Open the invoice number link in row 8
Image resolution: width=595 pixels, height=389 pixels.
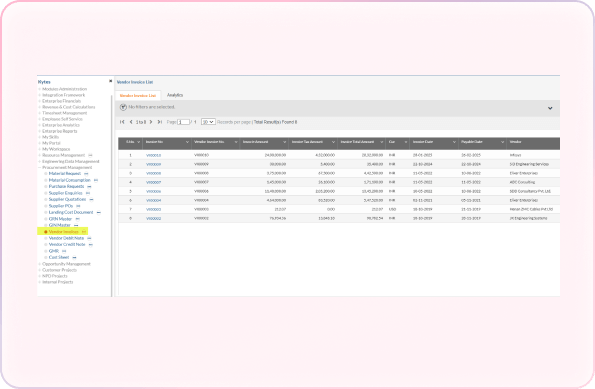153,219
